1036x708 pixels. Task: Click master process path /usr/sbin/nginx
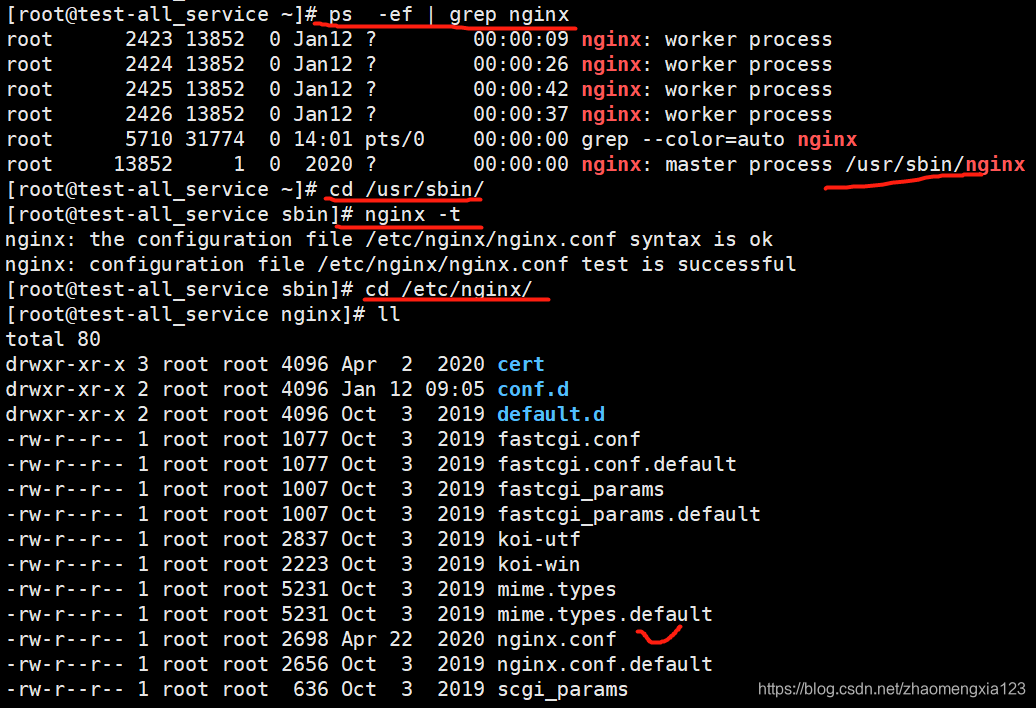[x=935, y=164]
